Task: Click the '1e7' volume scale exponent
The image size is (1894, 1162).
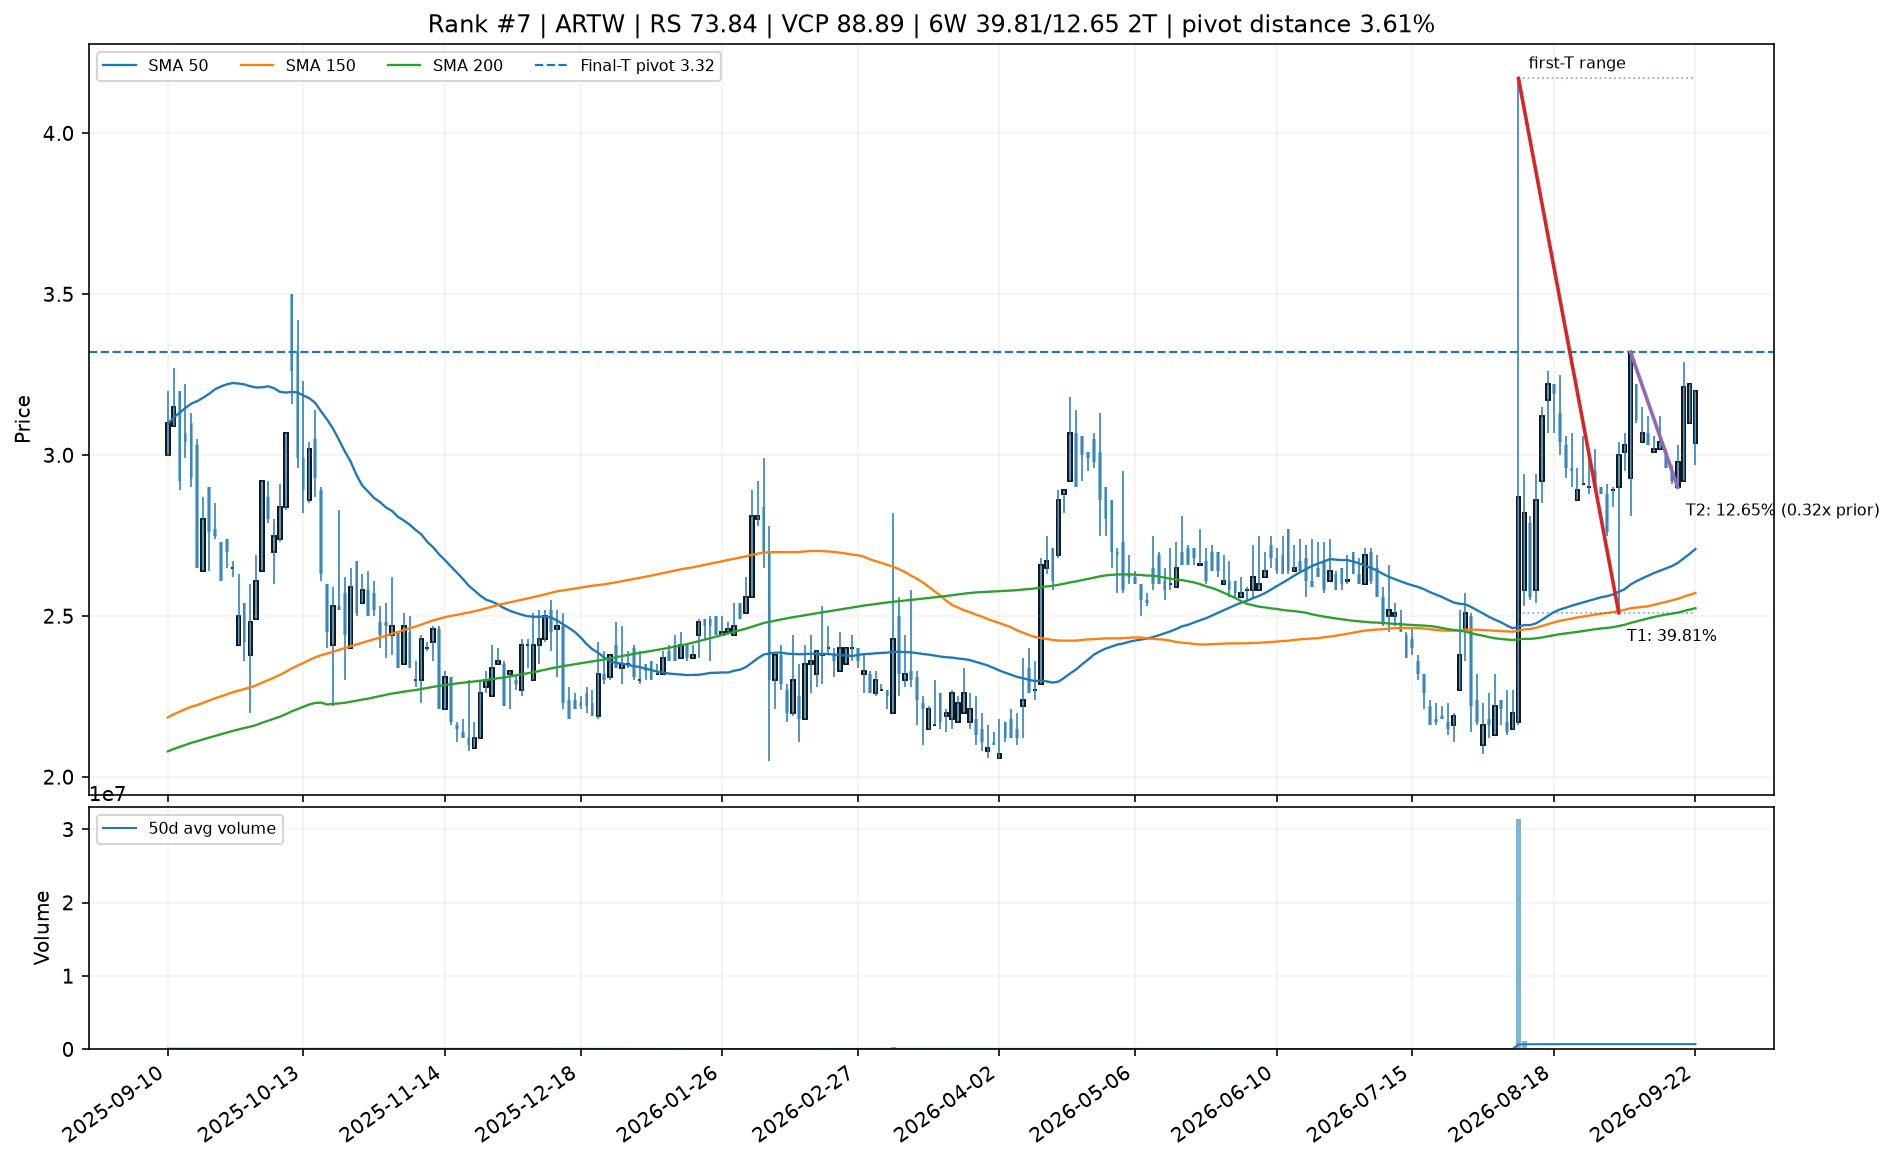Action: click(x=107, y=795)
